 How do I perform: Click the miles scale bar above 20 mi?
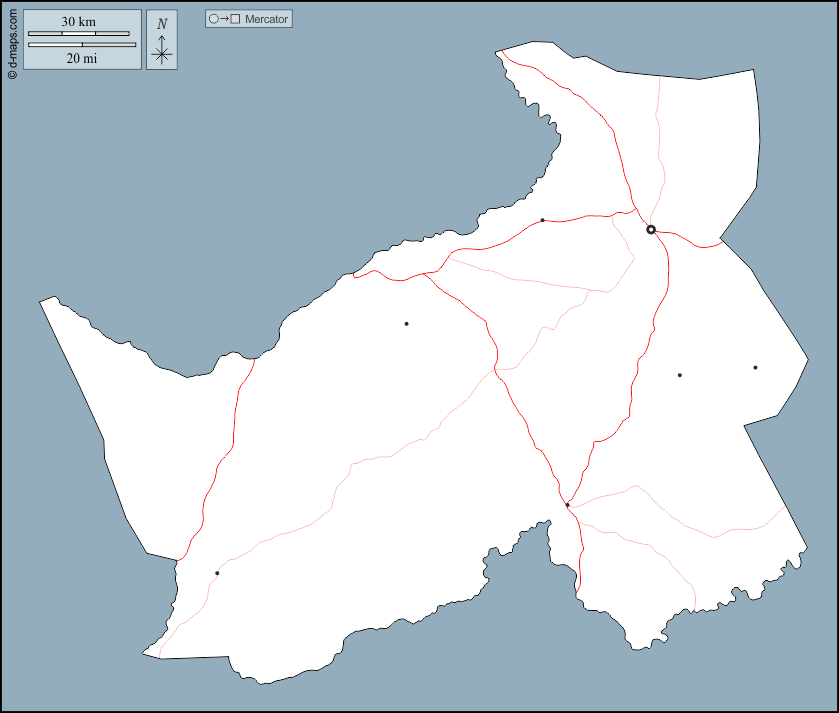[x=81, y=45]
